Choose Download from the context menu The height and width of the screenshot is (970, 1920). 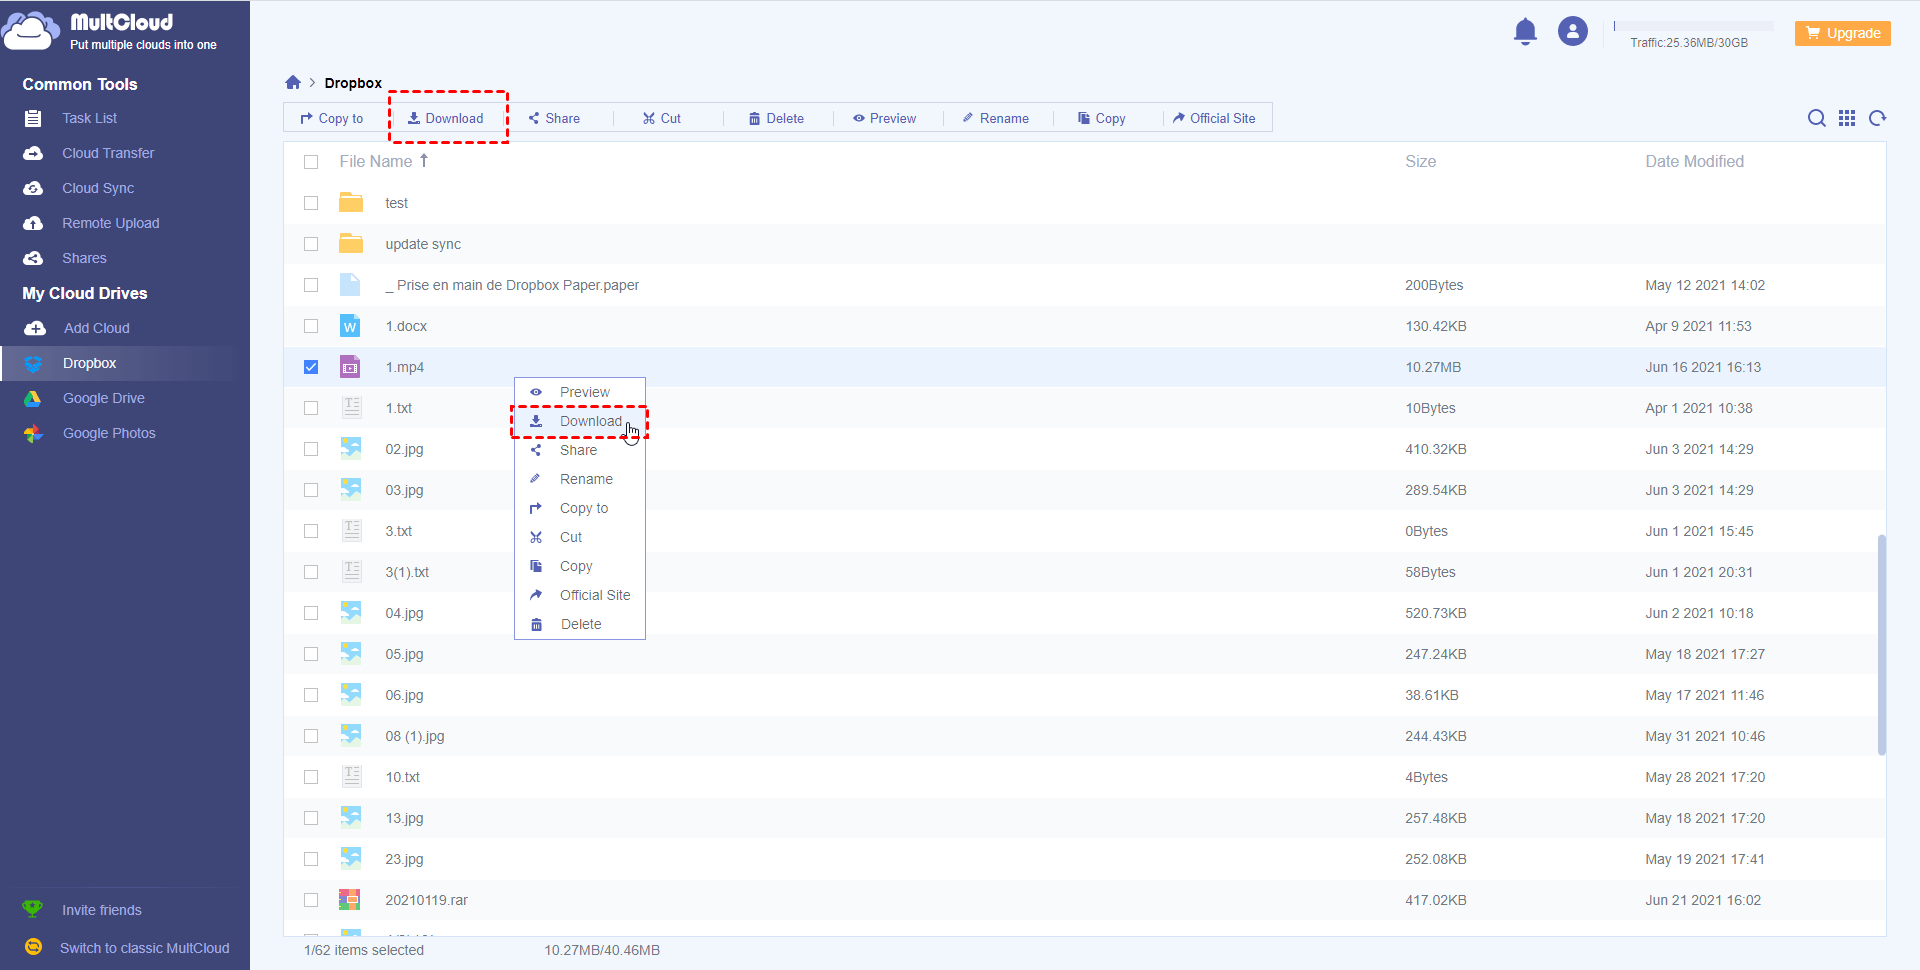[590, 421]
